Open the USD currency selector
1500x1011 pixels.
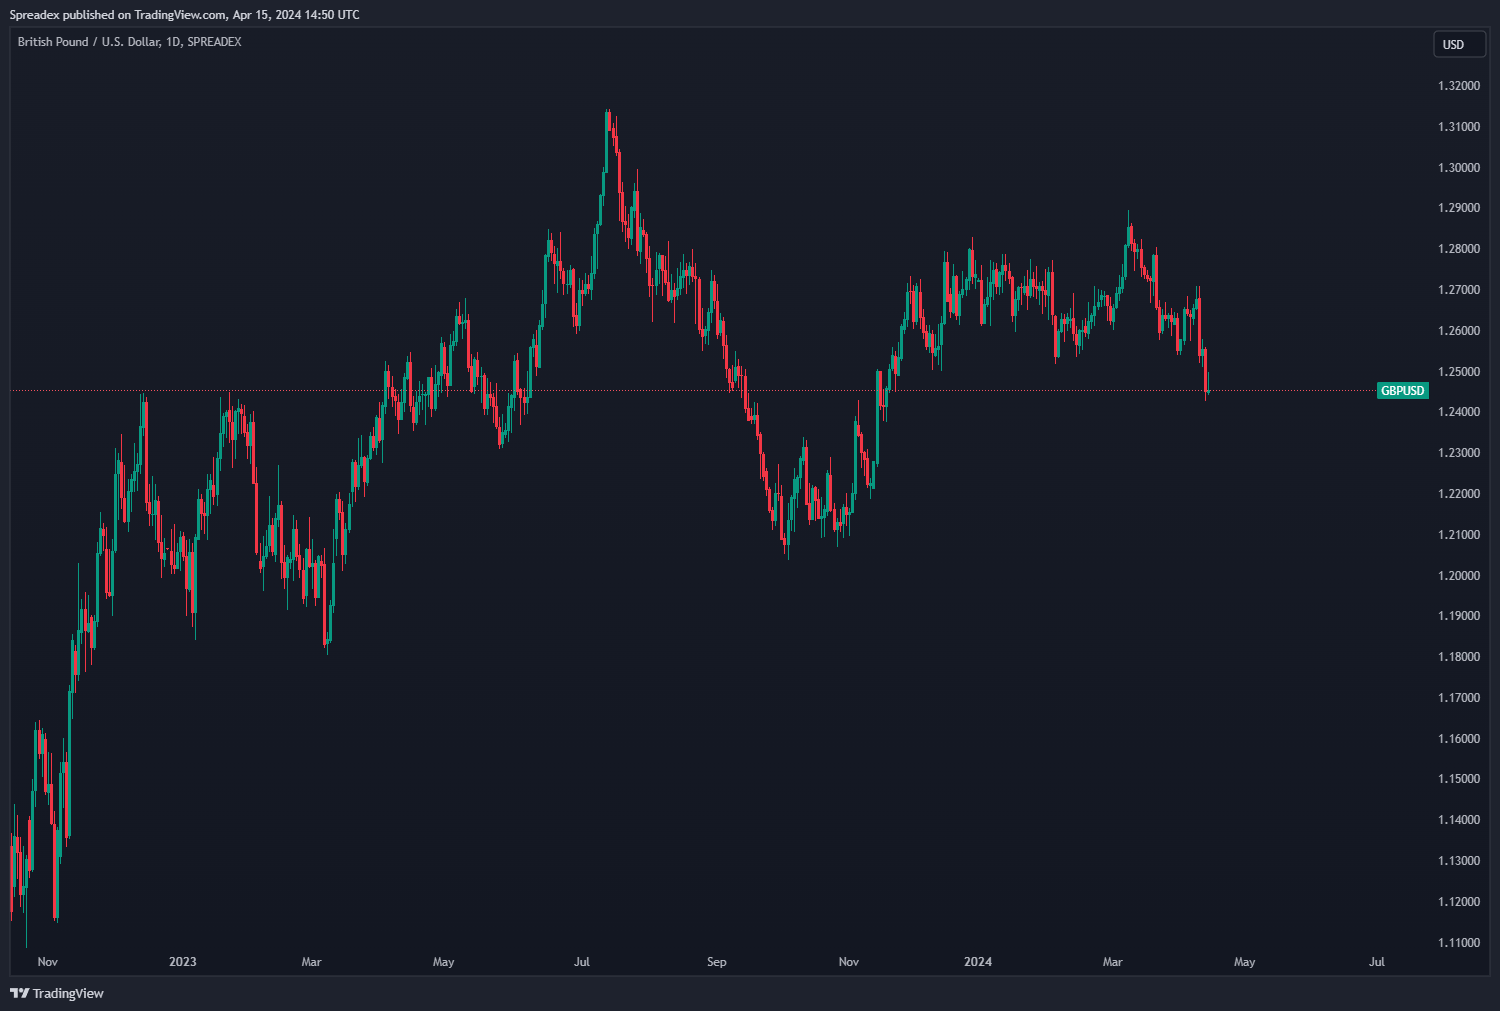[x=1459, y=44]
